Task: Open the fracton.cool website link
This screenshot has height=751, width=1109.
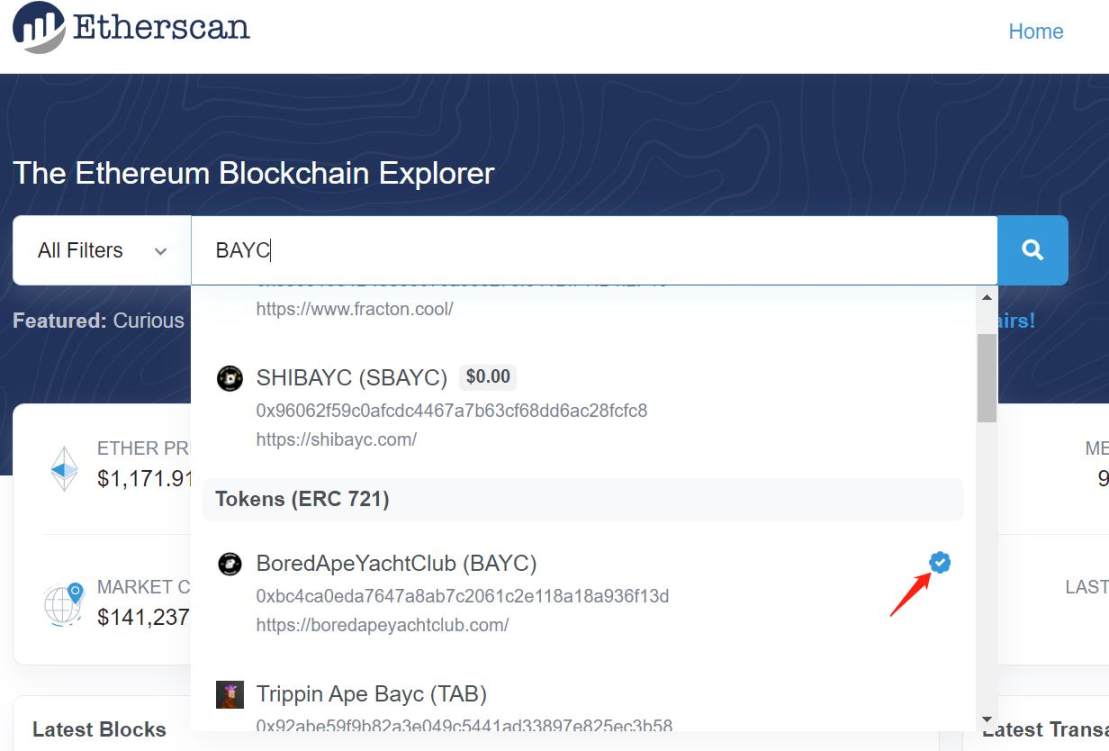Action: pos(354,309)
